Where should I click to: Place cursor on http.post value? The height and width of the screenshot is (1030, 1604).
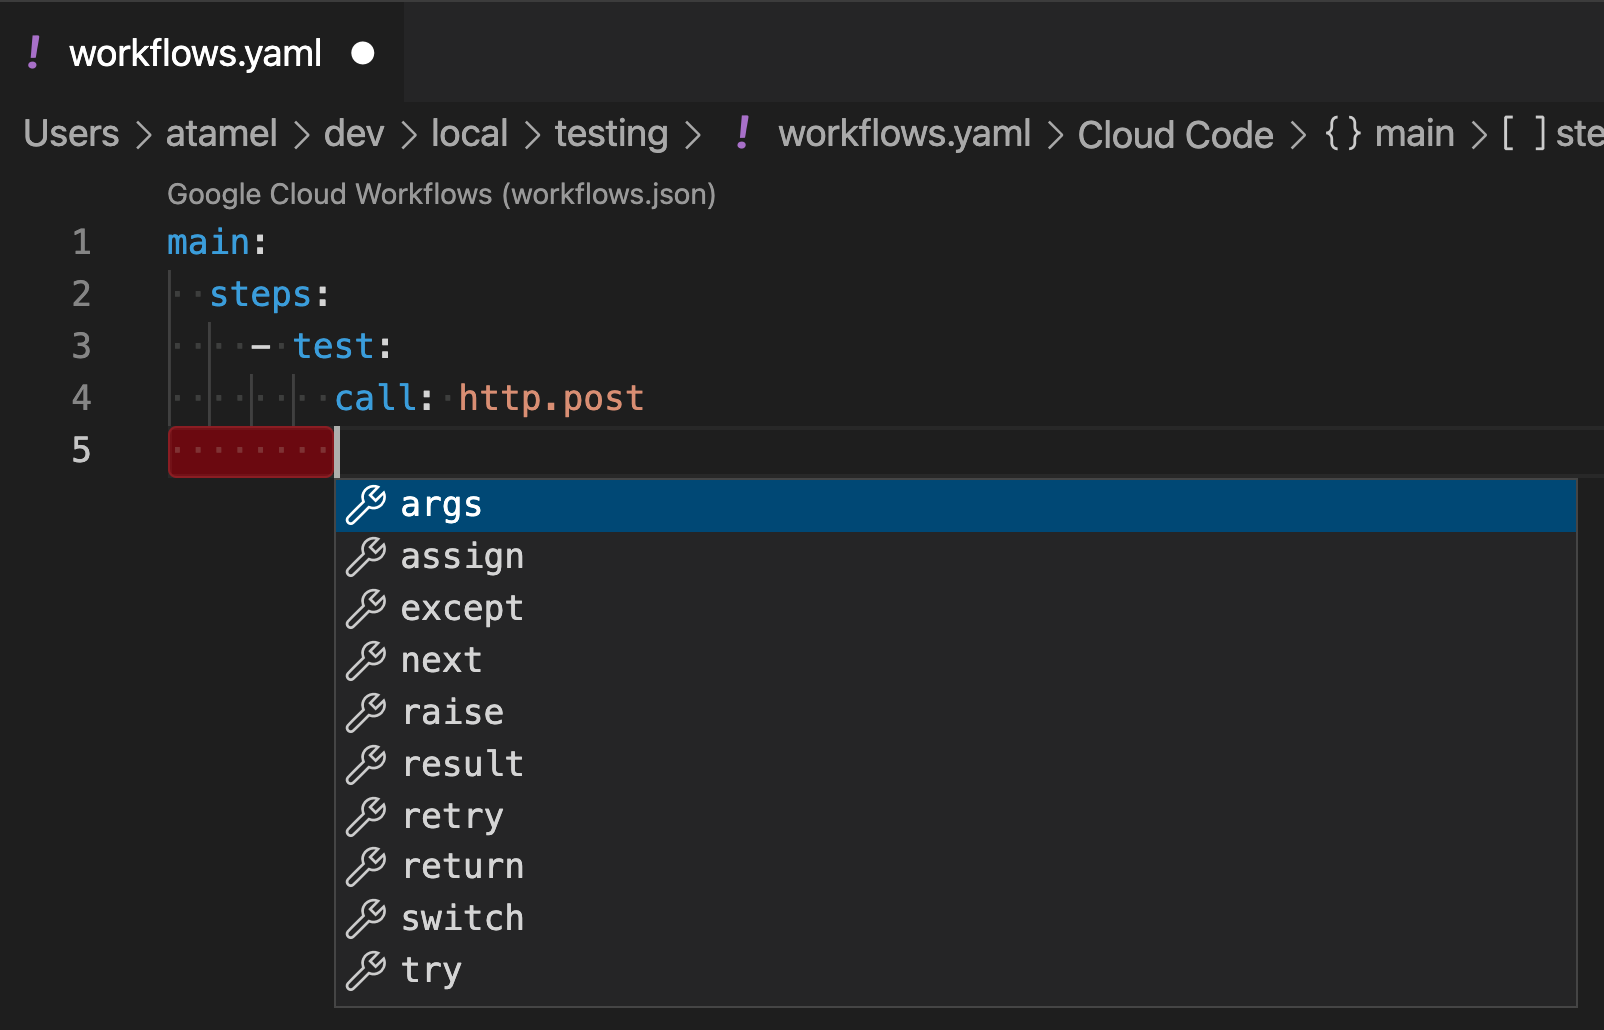(x=551, y=398)
